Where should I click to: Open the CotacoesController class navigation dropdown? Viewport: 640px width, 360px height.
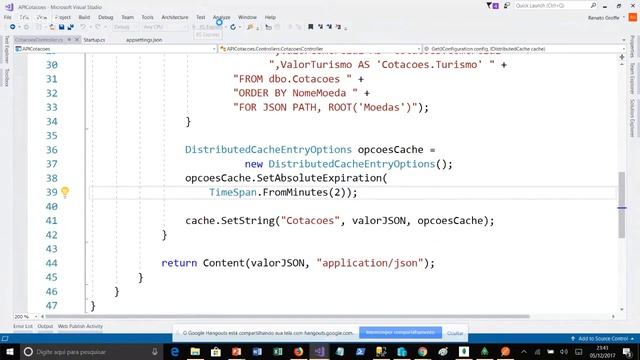[419, 49]
